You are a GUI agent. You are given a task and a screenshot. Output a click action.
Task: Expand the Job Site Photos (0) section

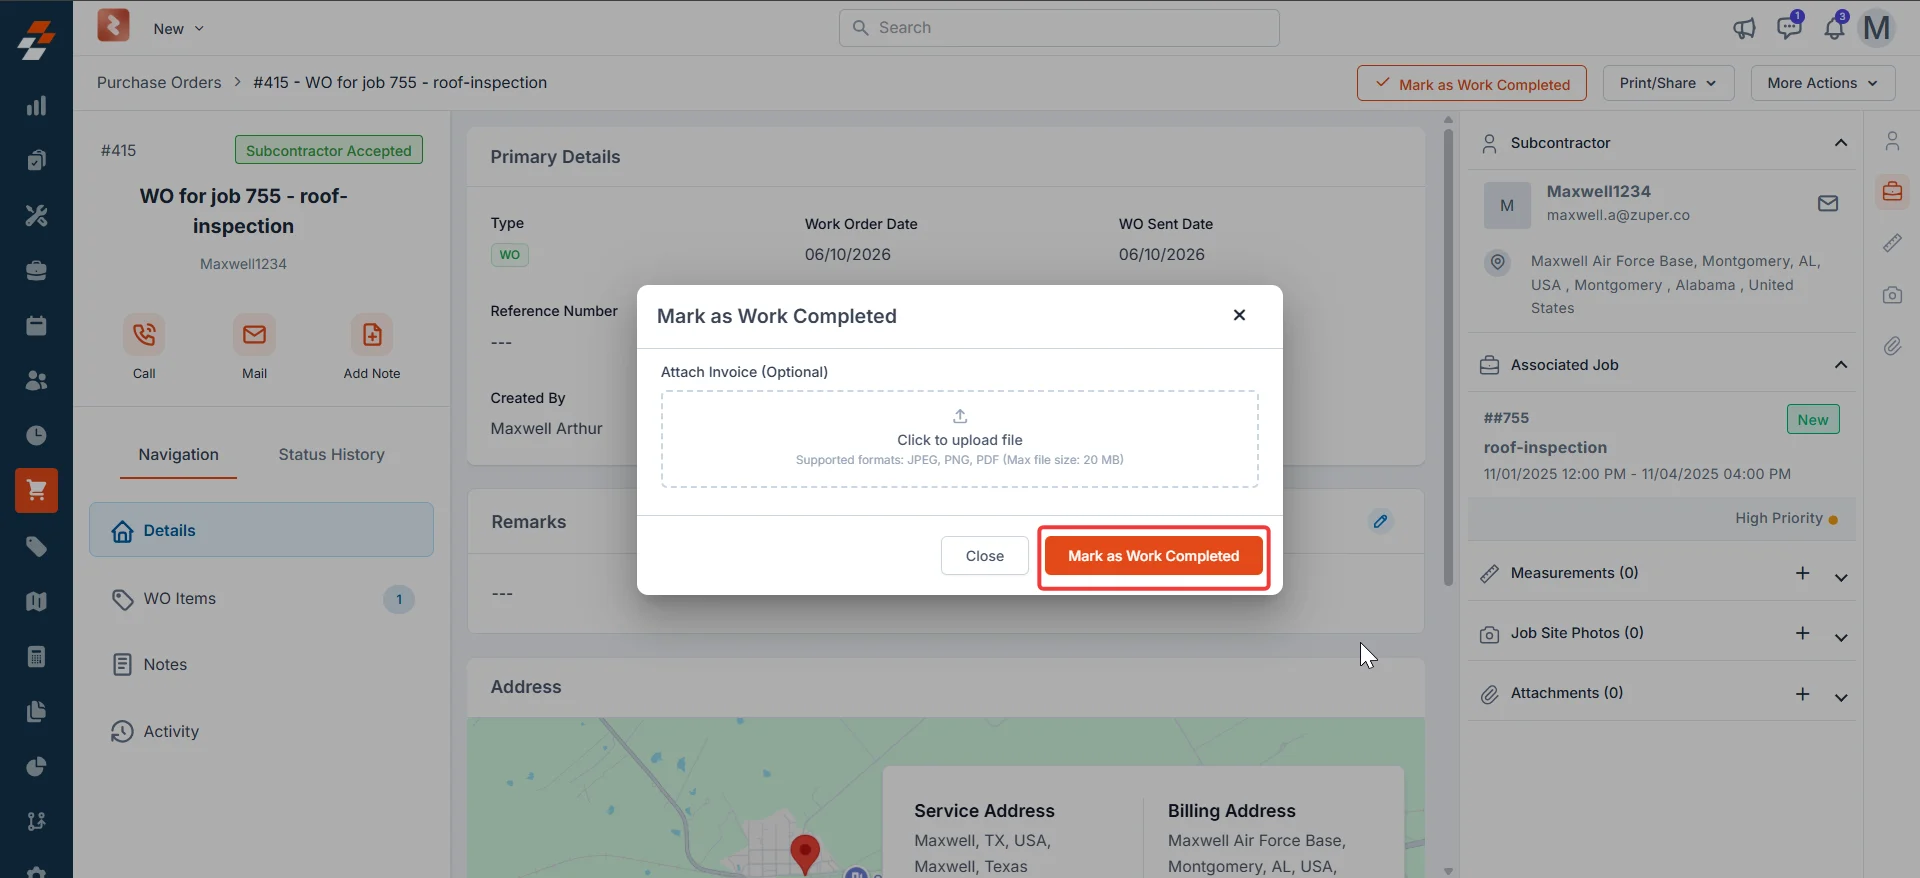coord(1841,637)
